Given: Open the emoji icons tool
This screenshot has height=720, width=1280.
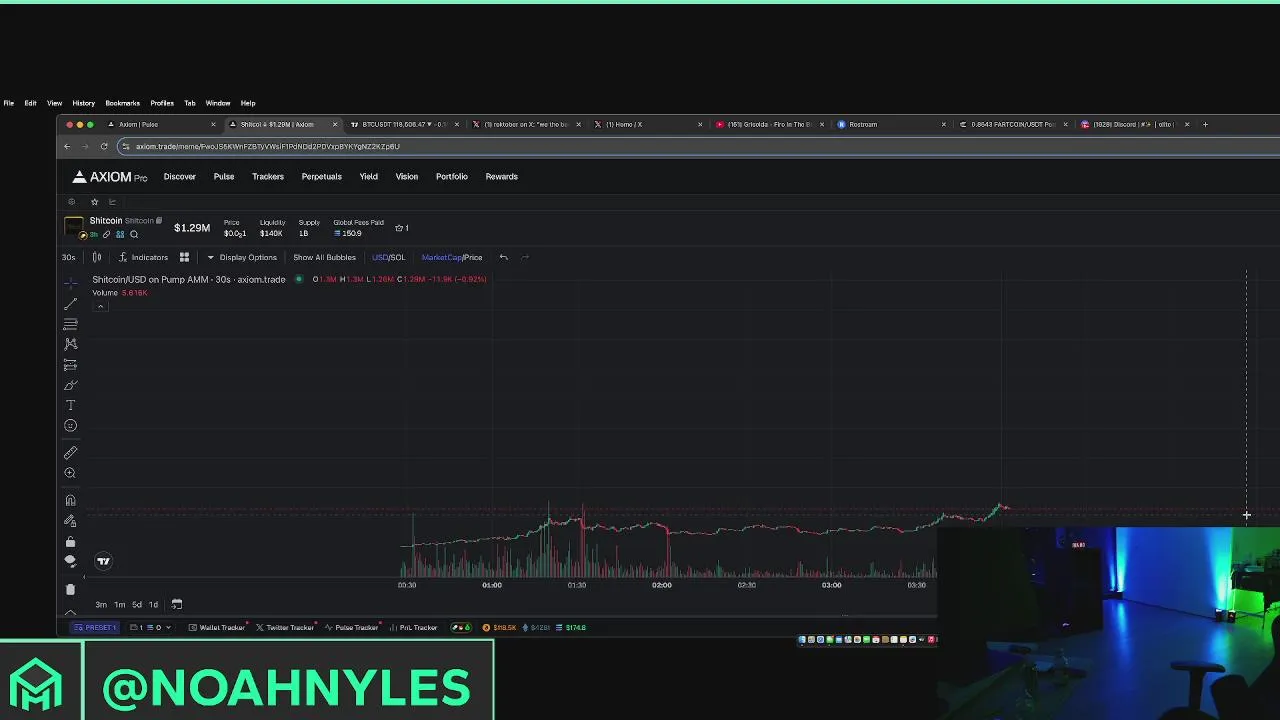Looking at the screenshot, I should pos(70,426).
